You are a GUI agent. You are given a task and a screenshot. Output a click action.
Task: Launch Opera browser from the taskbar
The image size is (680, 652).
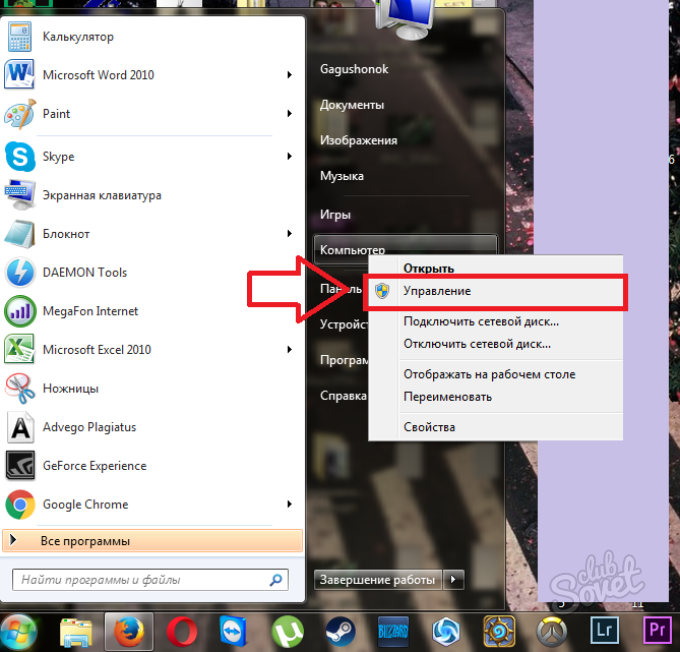(x=182, y=631)
